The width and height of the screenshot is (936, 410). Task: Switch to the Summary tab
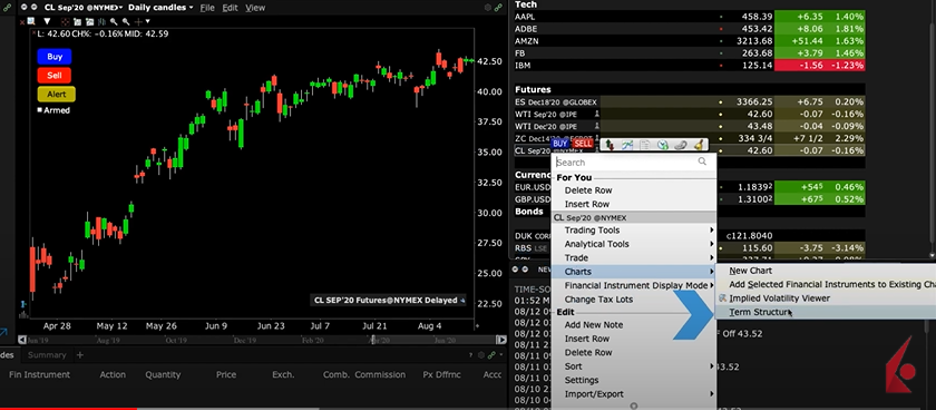pyautogui.click(x=47, y=355)
